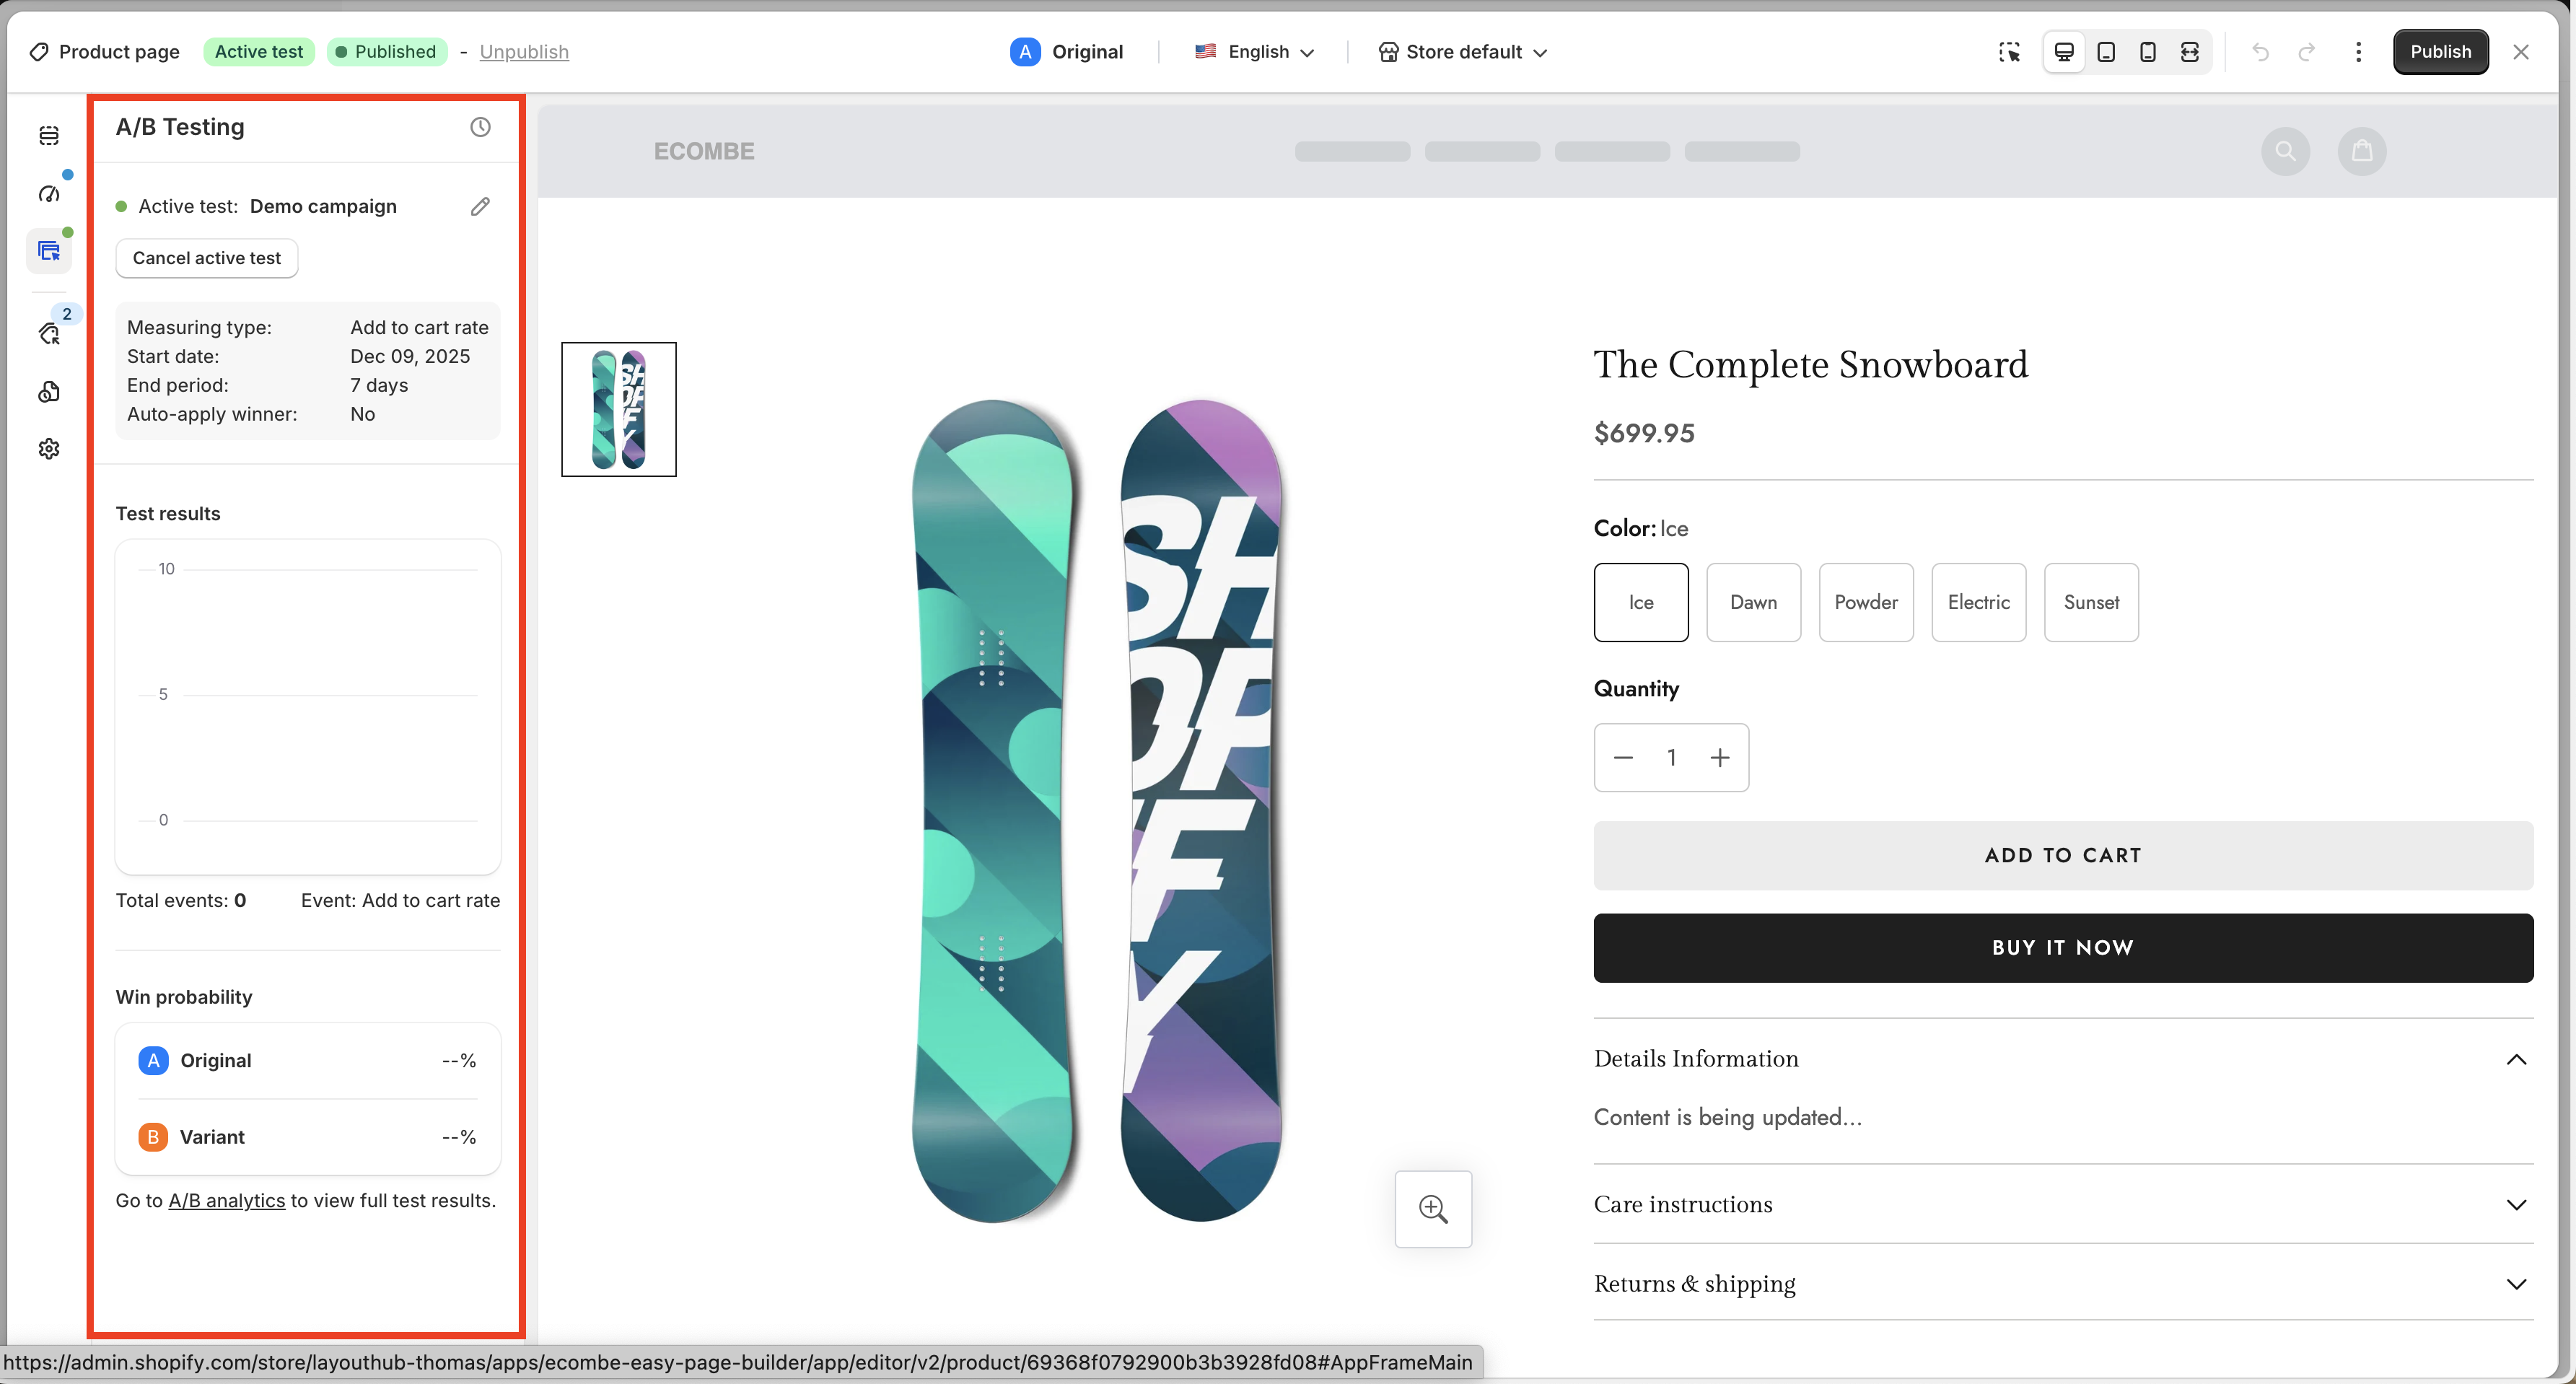The image size is (2576, 1384).
Task: Switch to mobile preview device
Action: [2147, 52]
